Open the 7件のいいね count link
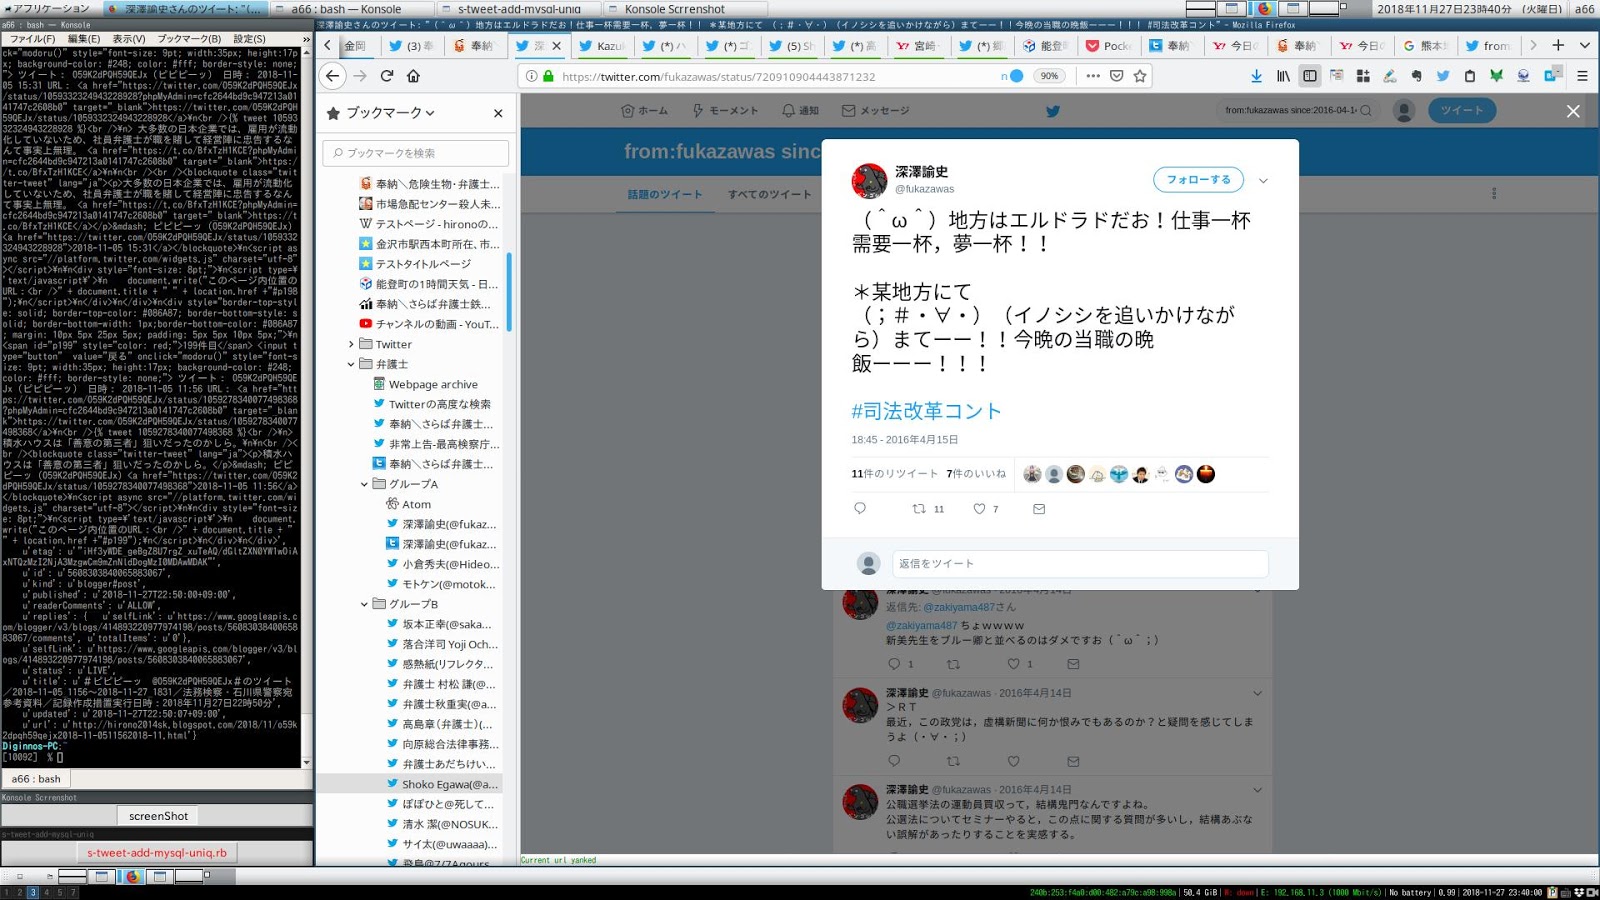 tap(976, 474)
